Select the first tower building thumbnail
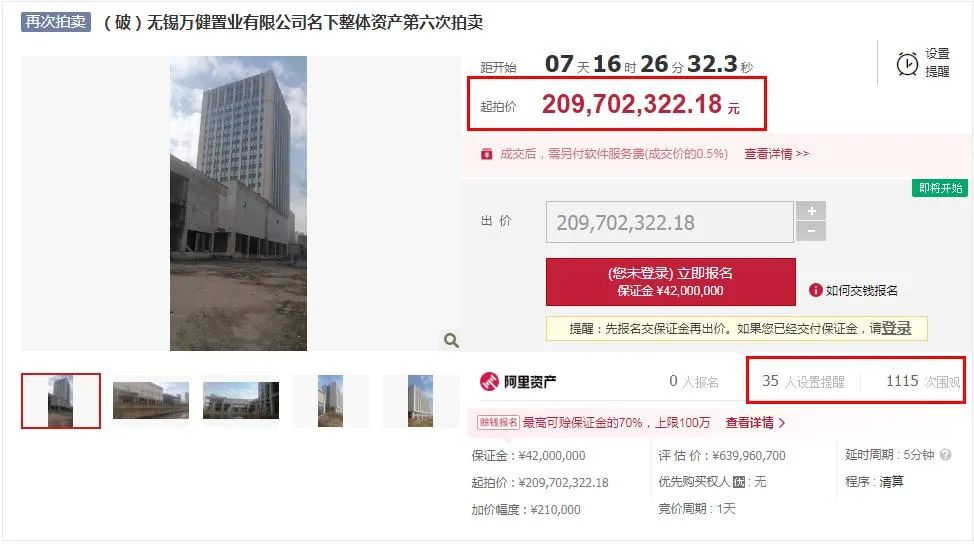 pos(61,401)
